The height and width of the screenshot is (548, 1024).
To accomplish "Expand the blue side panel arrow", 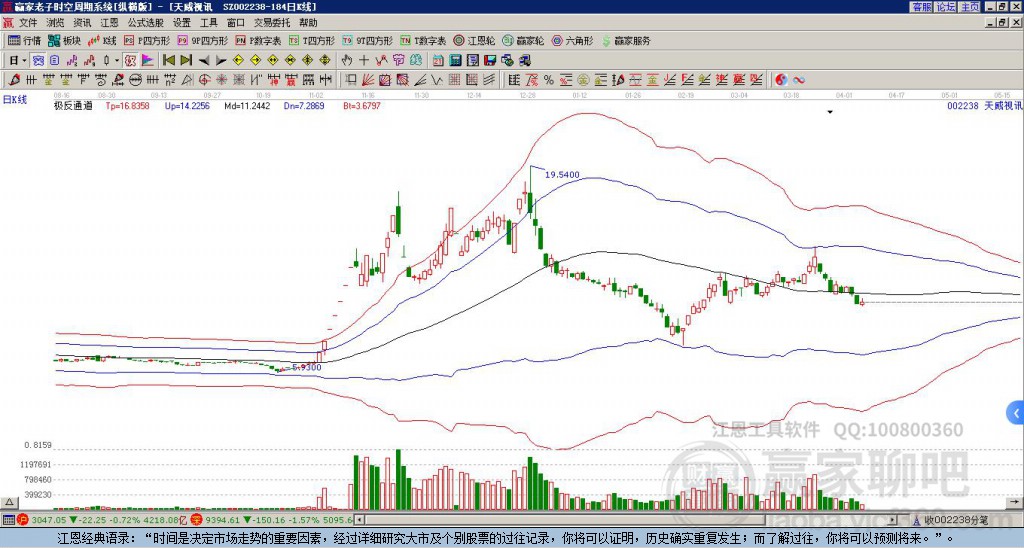I will (1016, 413).
